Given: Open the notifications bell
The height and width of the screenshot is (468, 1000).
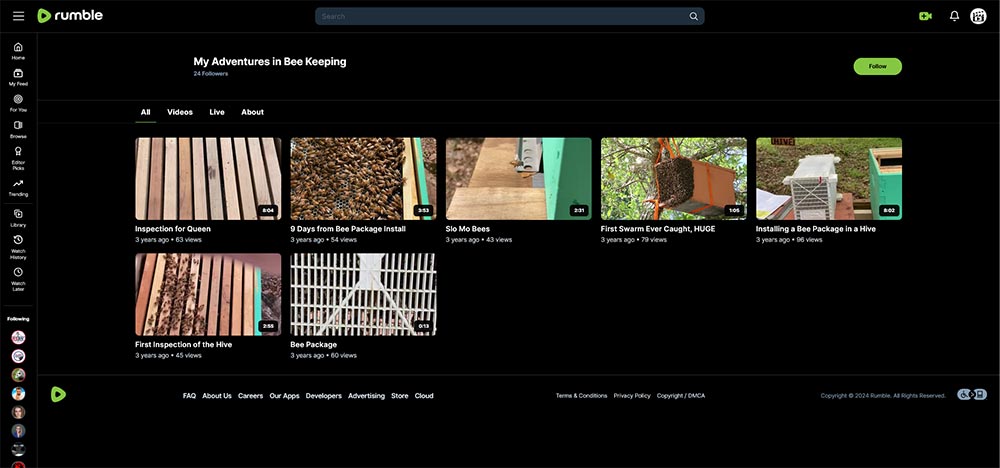Looking at the screenshot, I should [954, 16].
